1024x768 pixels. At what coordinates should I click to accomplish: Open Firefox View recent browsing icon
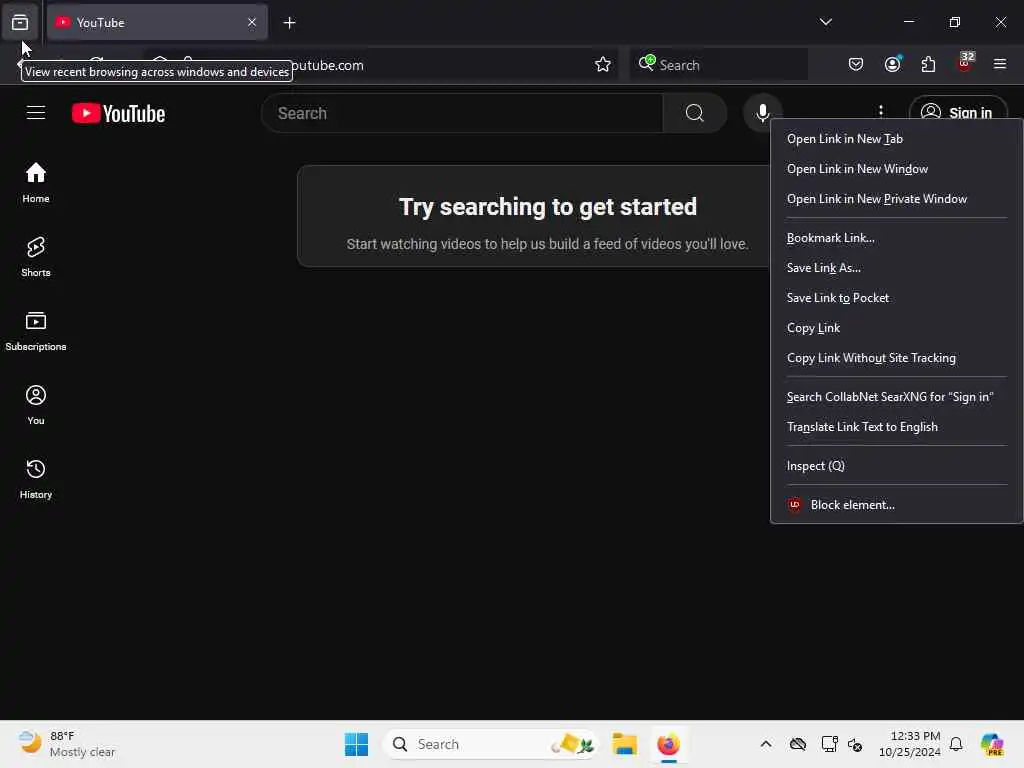click(x=20, y=22)
